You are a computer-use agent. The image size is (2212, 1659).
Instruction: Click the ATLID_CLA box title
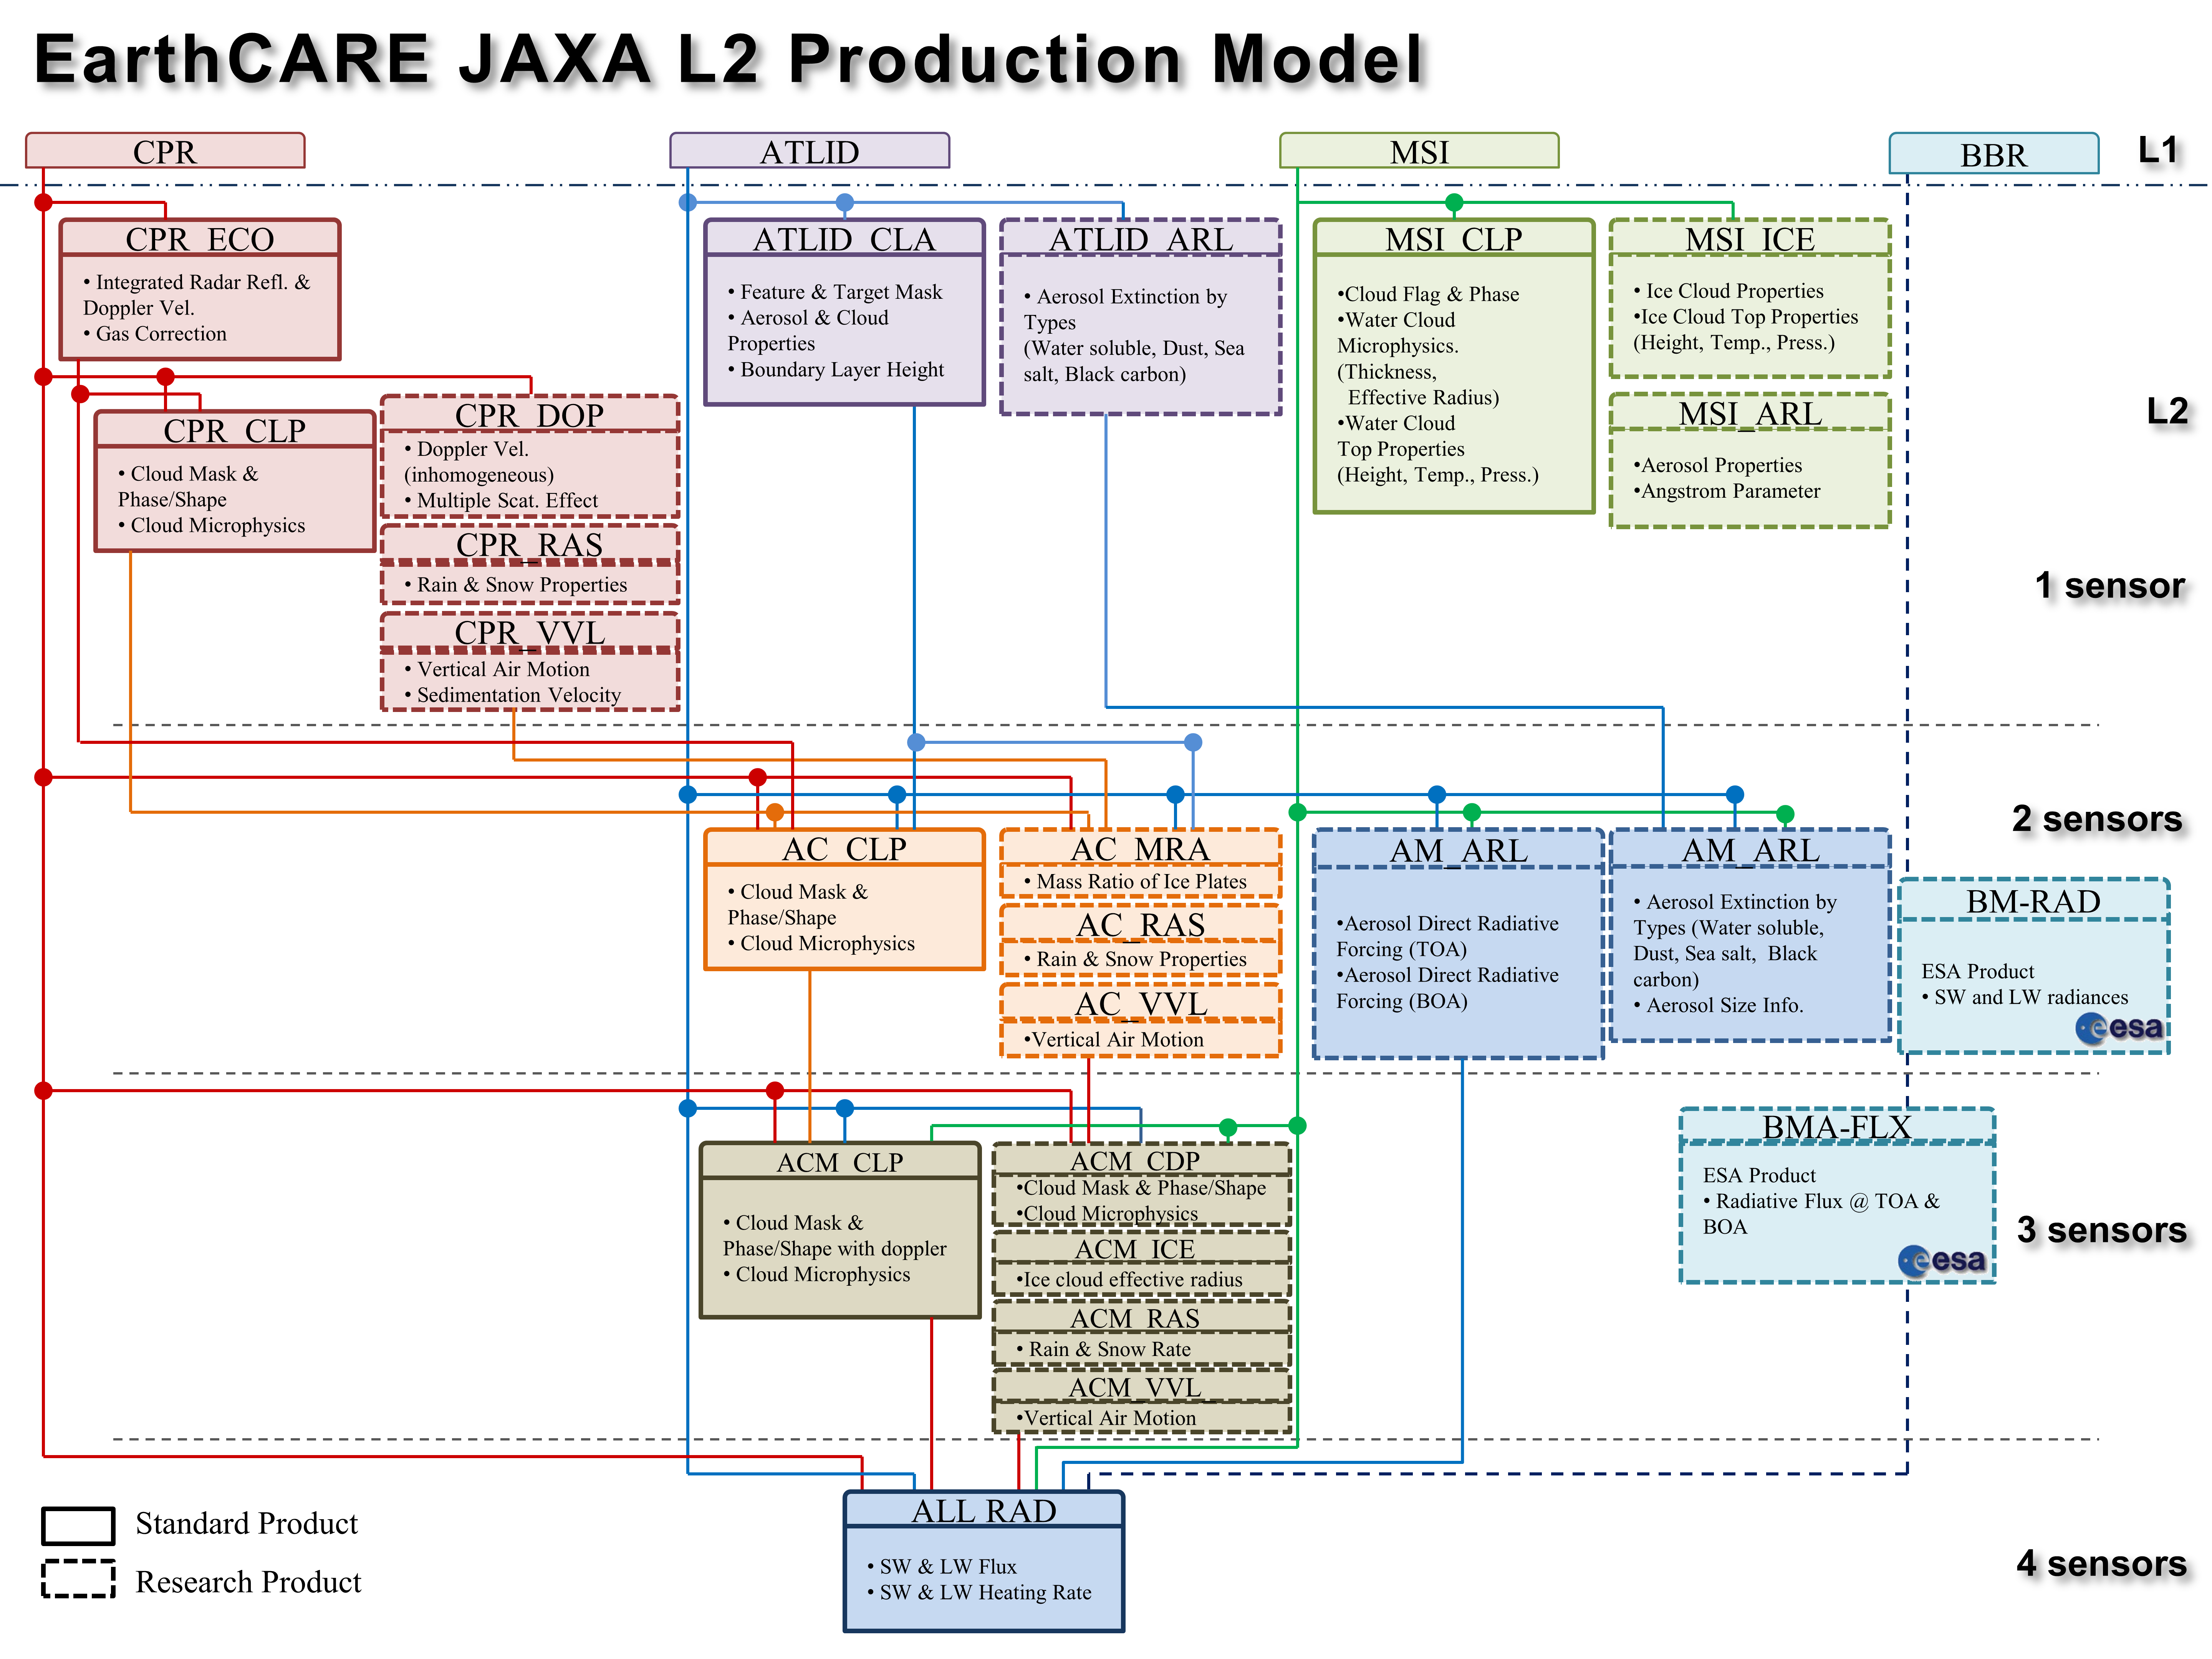845,239
